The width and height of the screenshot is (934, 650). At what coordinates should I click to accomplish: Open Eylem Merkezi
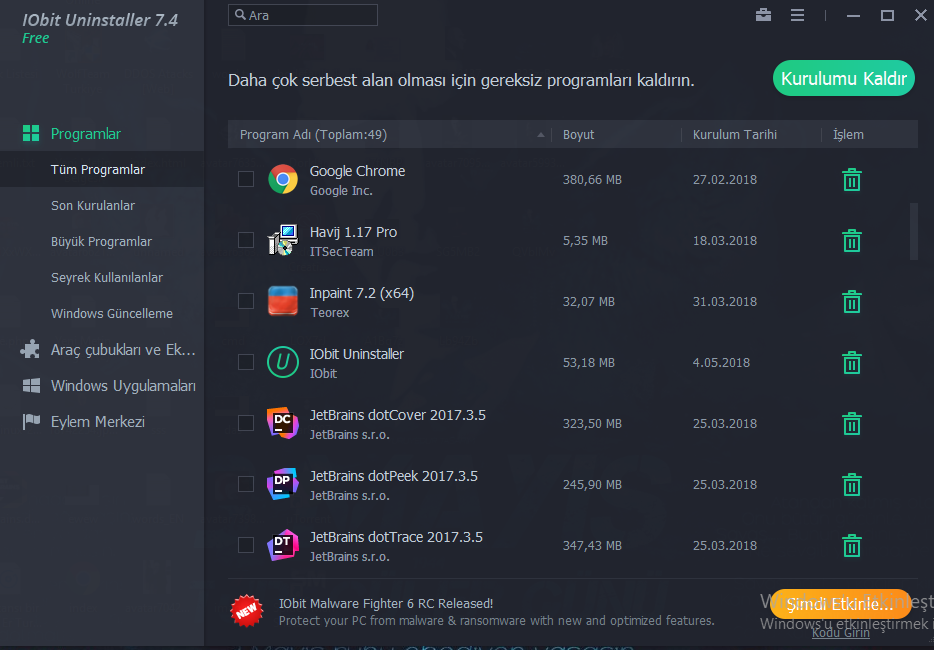click(98, 422)
